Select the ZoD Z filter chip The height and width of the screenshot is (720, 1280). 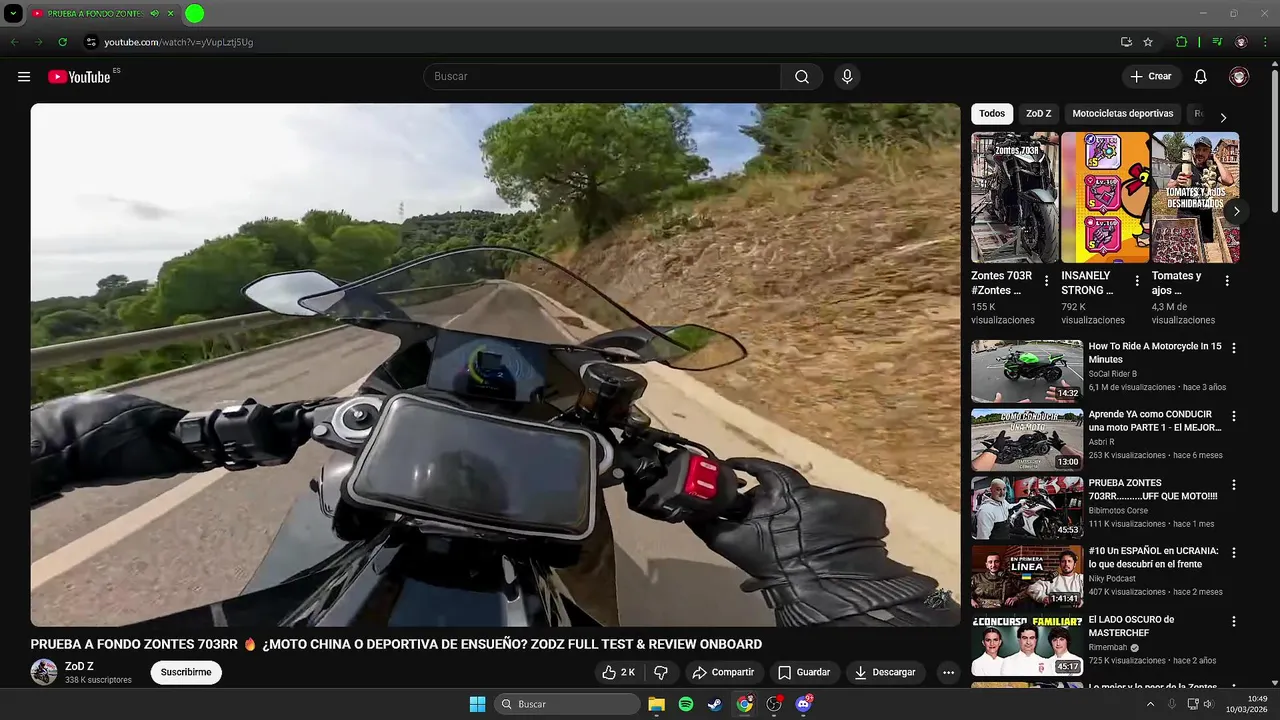click(1039, 114)
